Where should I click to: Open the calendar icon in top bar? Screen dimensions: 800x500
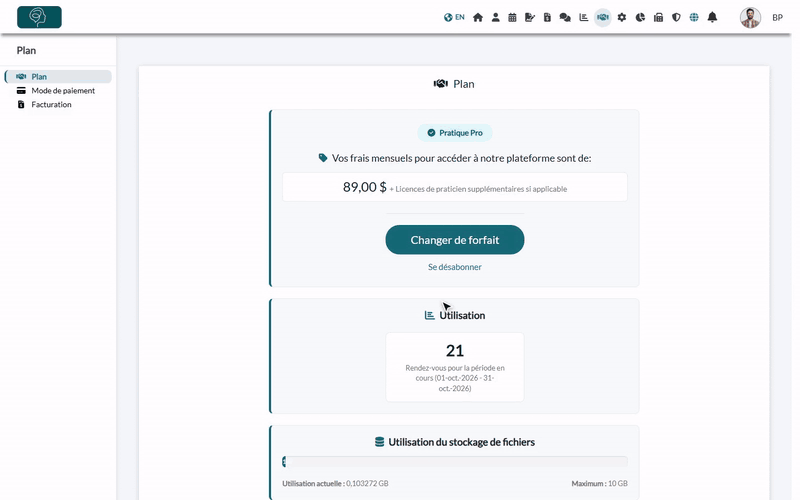pyautogui.click(x=512, y=17)
